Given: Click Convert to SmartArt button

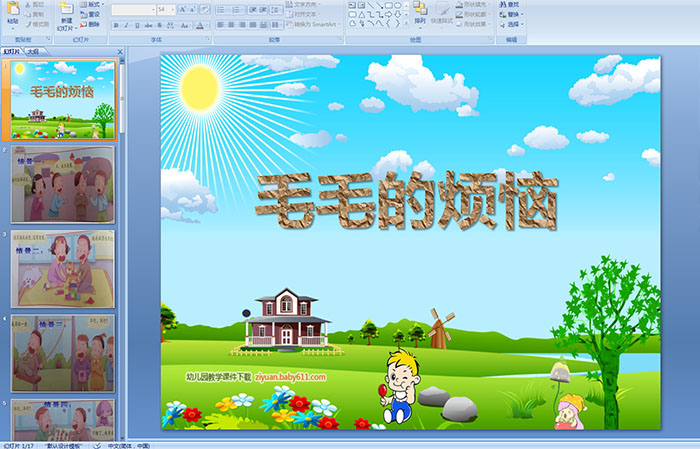Looking at the screenshot, I should pyautogui.click(x=313, y=25).
